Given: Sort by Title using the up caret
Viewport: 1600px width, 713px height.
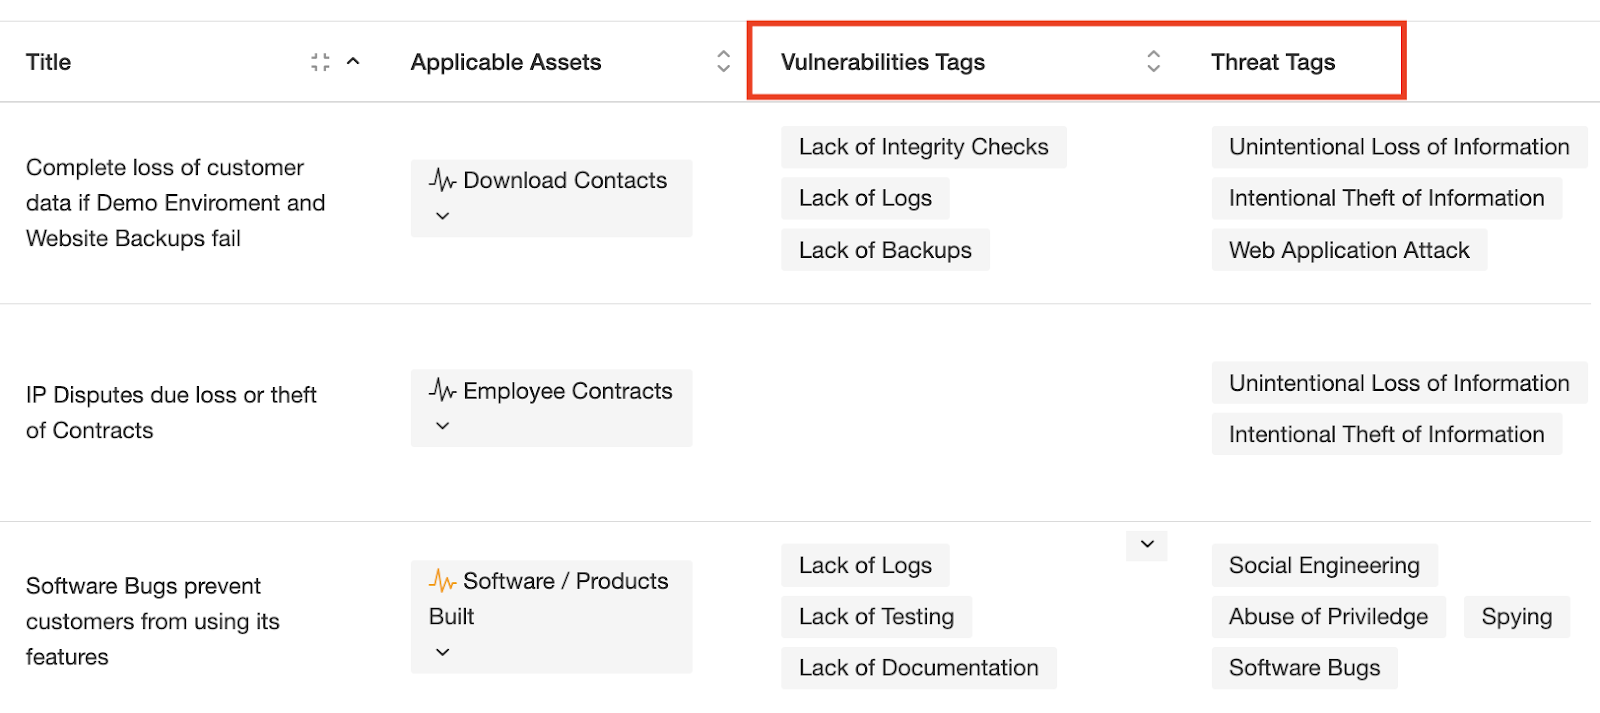Looking at the screenshot, I should (x=353, y=62).
